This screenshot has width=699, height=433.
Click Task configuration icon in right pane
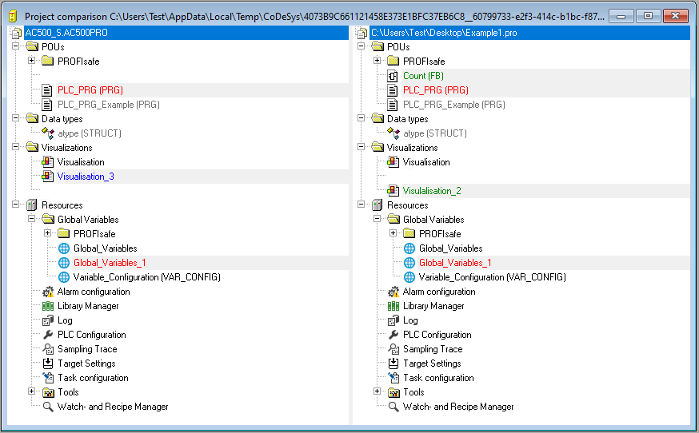click(393, 378)
